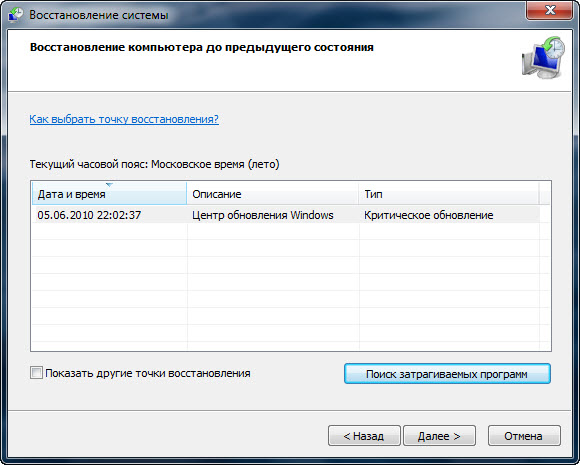Viewport: 580px width, 465px height.
Task: Click the restore computer clock icon
Action: tap(544, 57)
